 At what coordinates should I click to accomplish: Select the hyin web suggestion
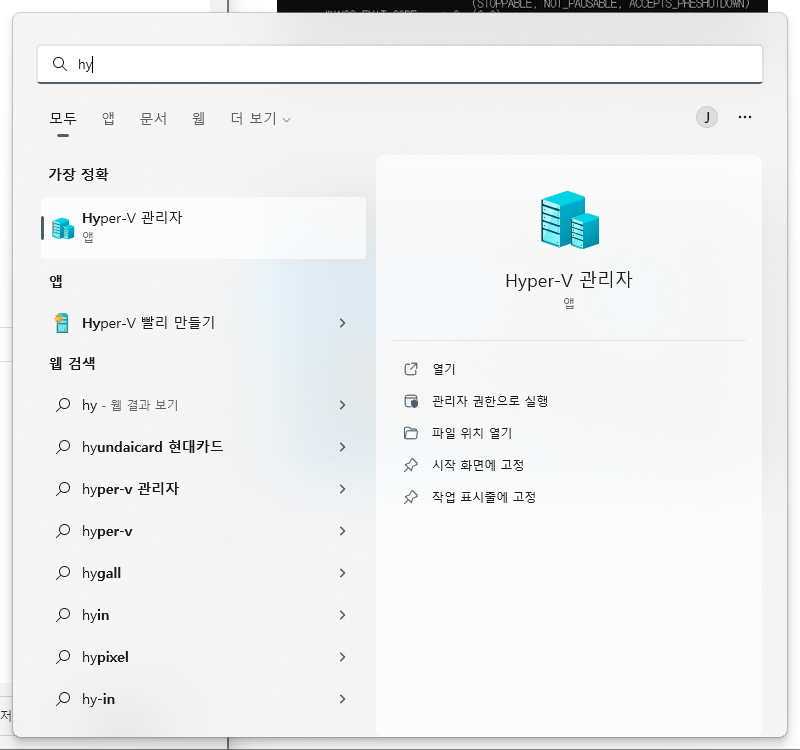click(x=204, y=615)
